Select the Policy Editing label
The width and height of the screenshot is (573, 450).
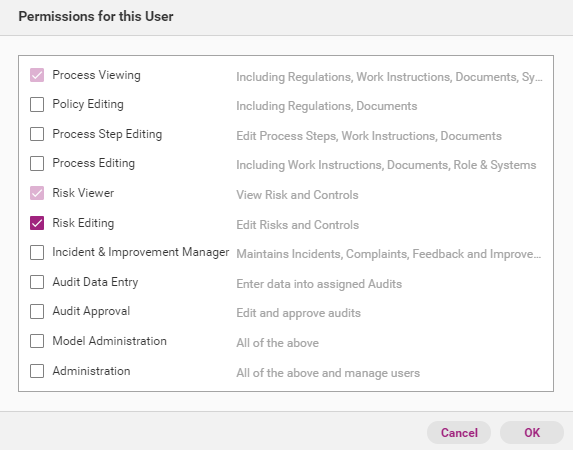(x=88, y=104)
